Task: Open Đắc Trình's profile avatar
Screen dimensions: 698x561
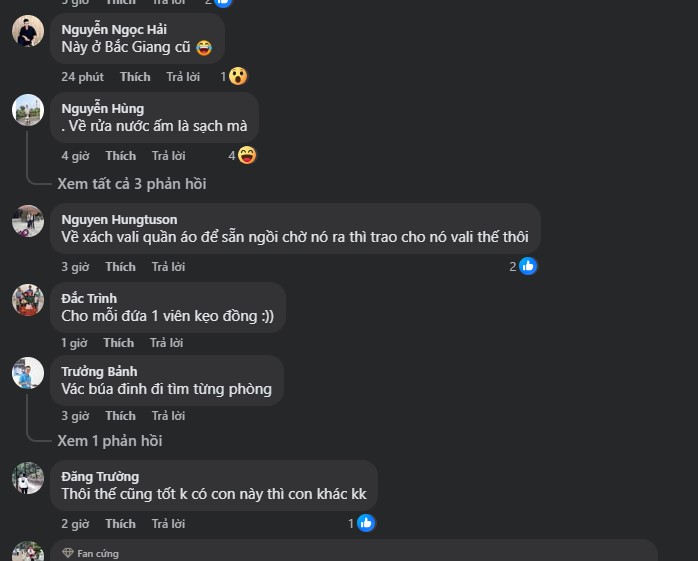Action: (28, 300)
